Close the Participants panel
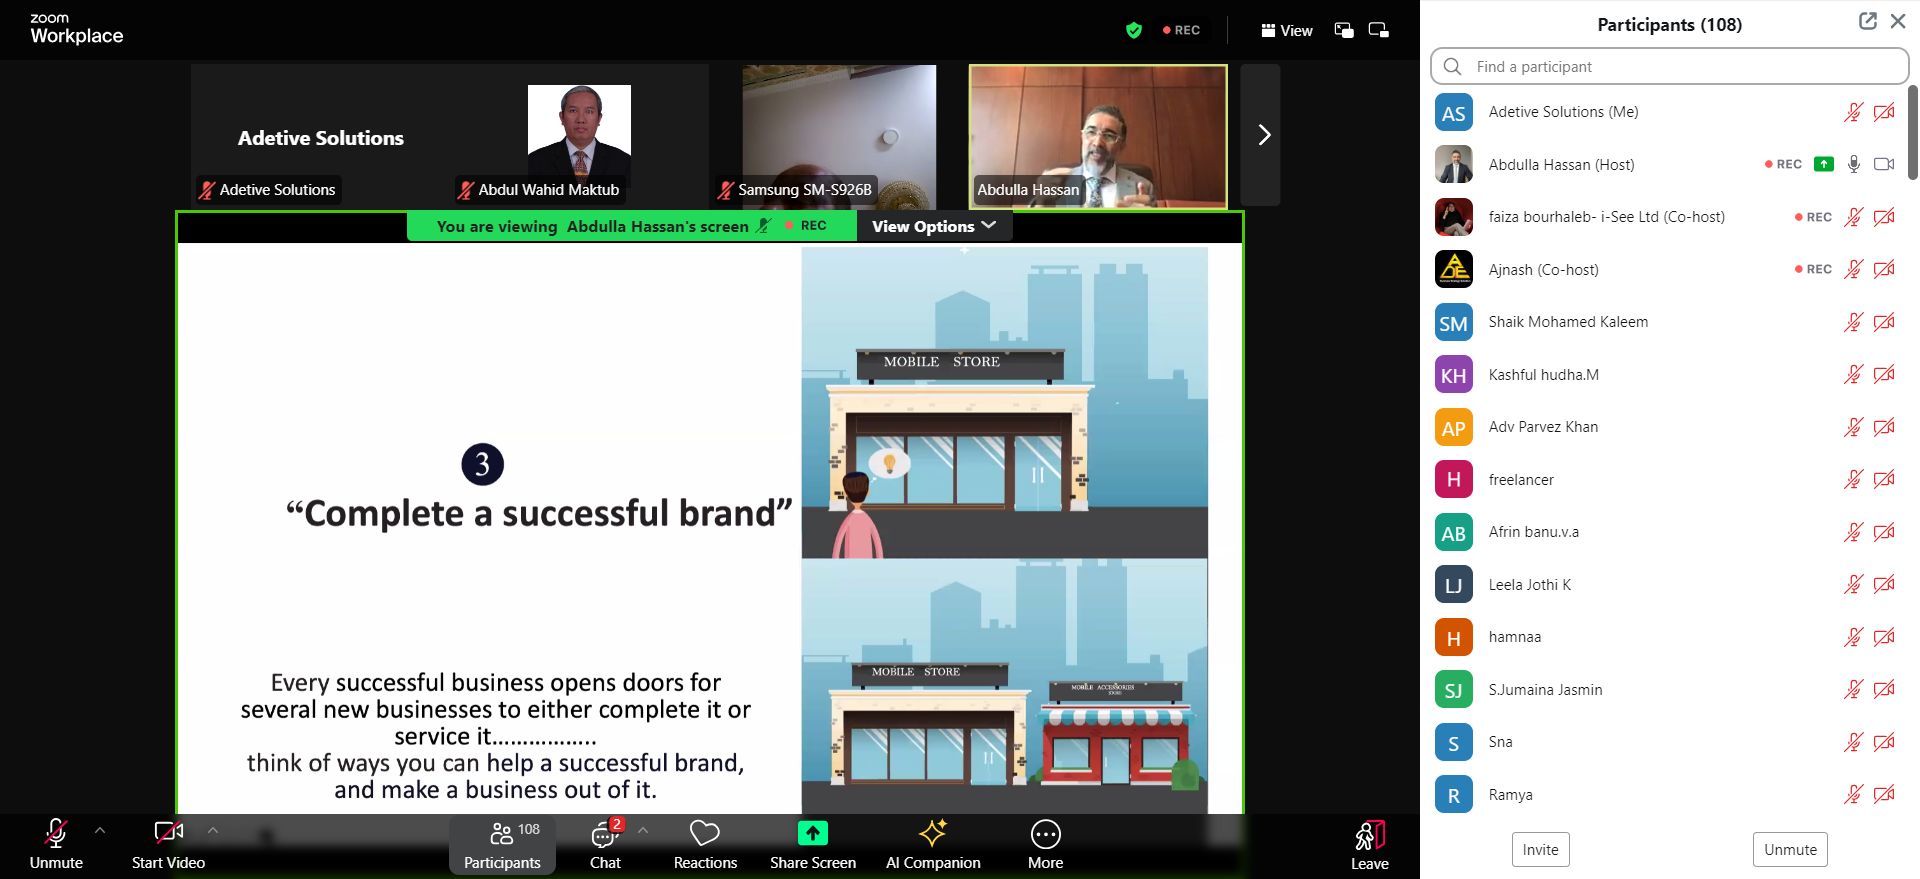This screenshot has width=1920, height=879. pos(1898,21)
